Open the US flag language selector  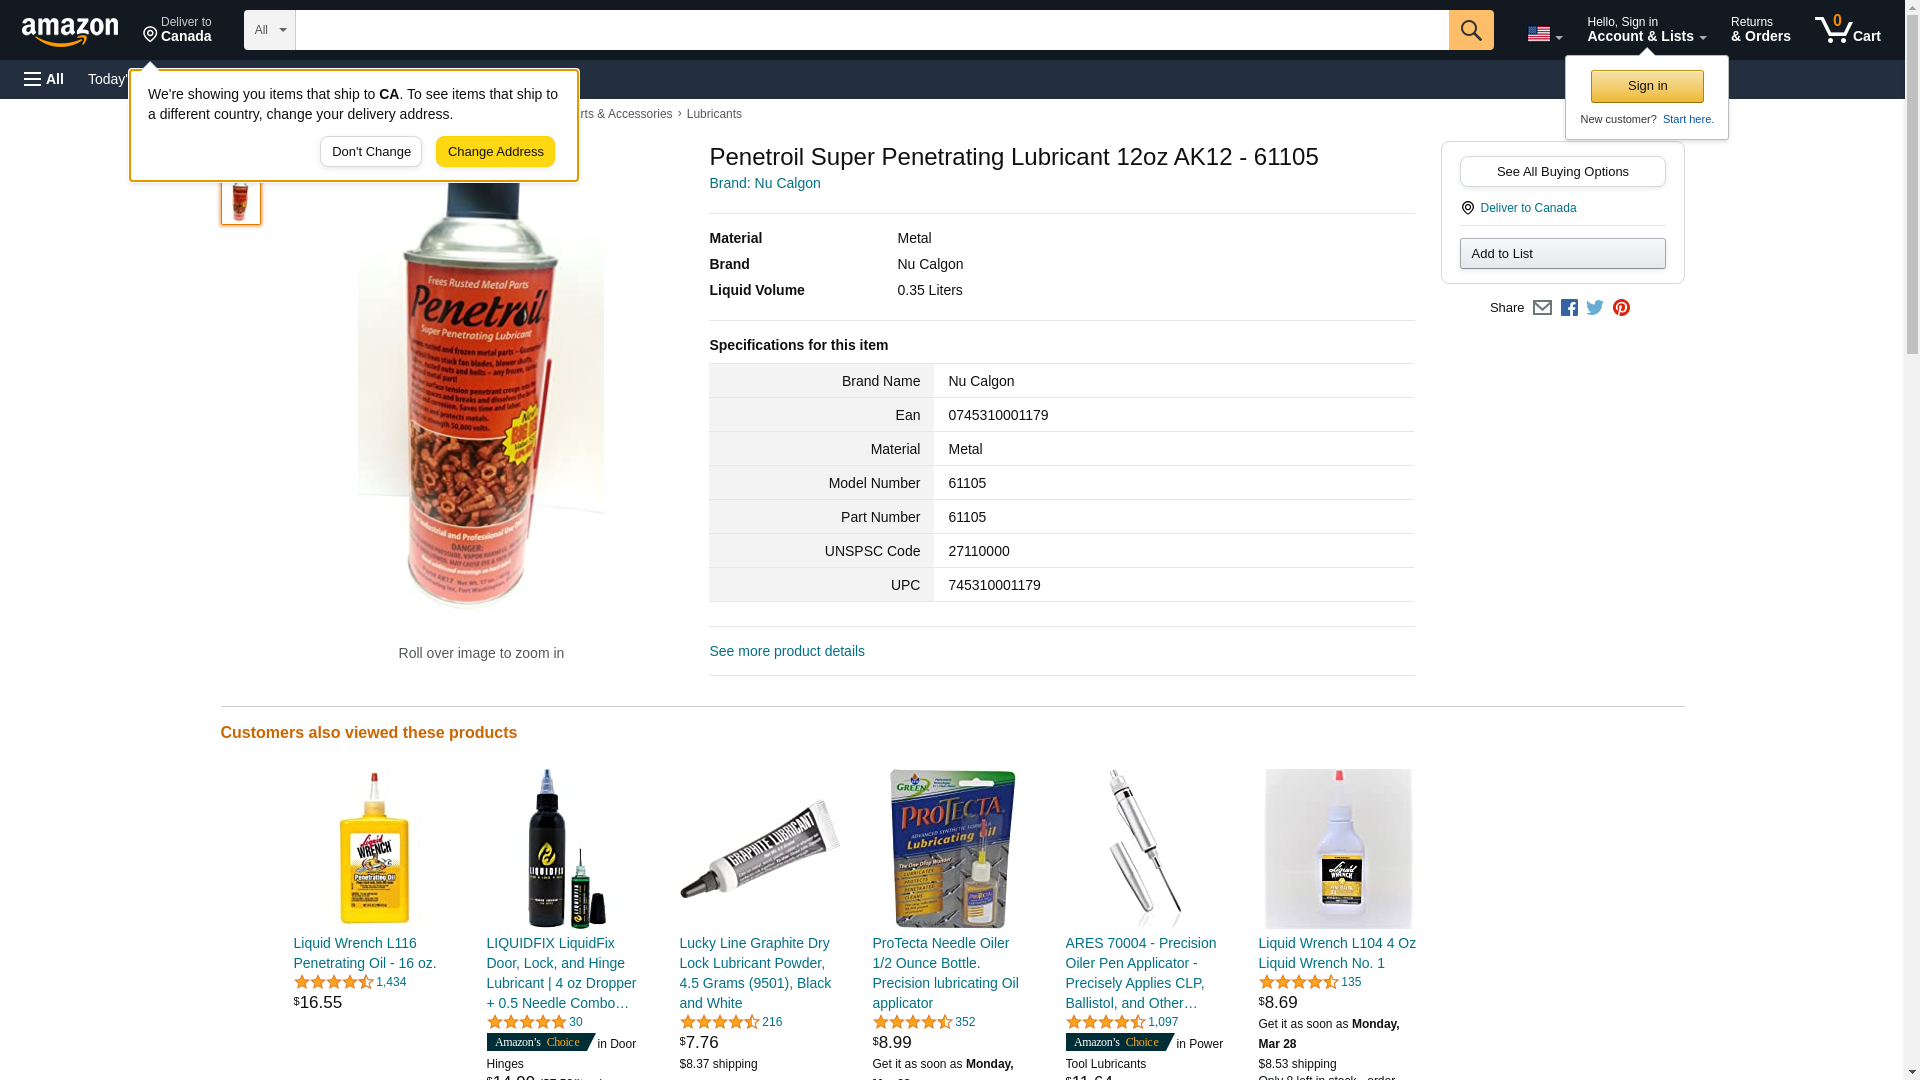[x=1544, y=34]
